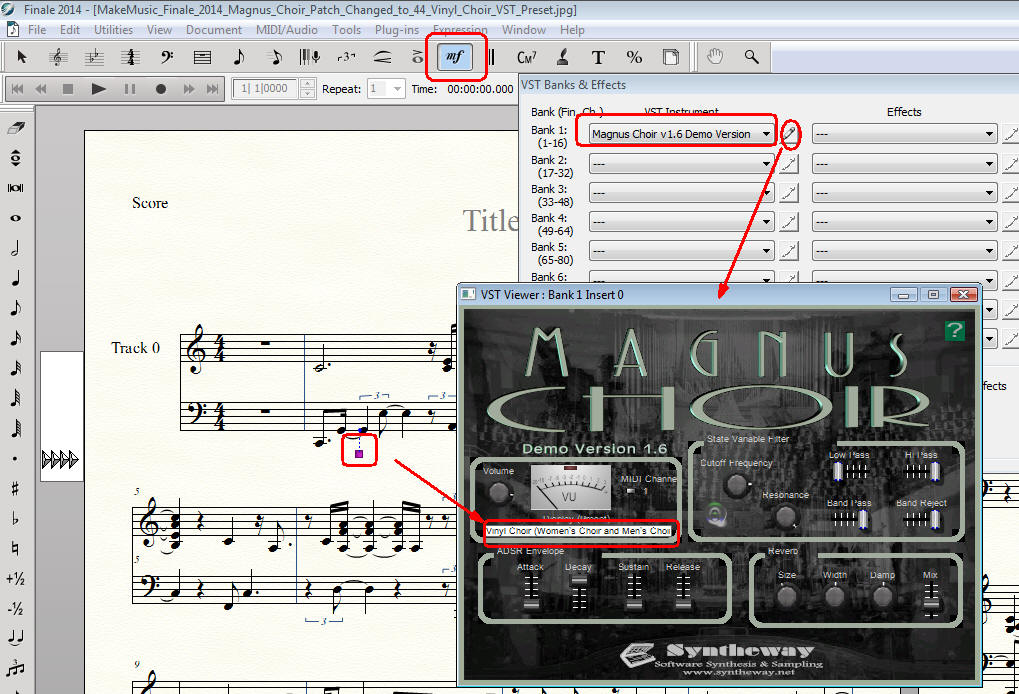
Task: Open the Utilities menu
Action: click(113, 30)
